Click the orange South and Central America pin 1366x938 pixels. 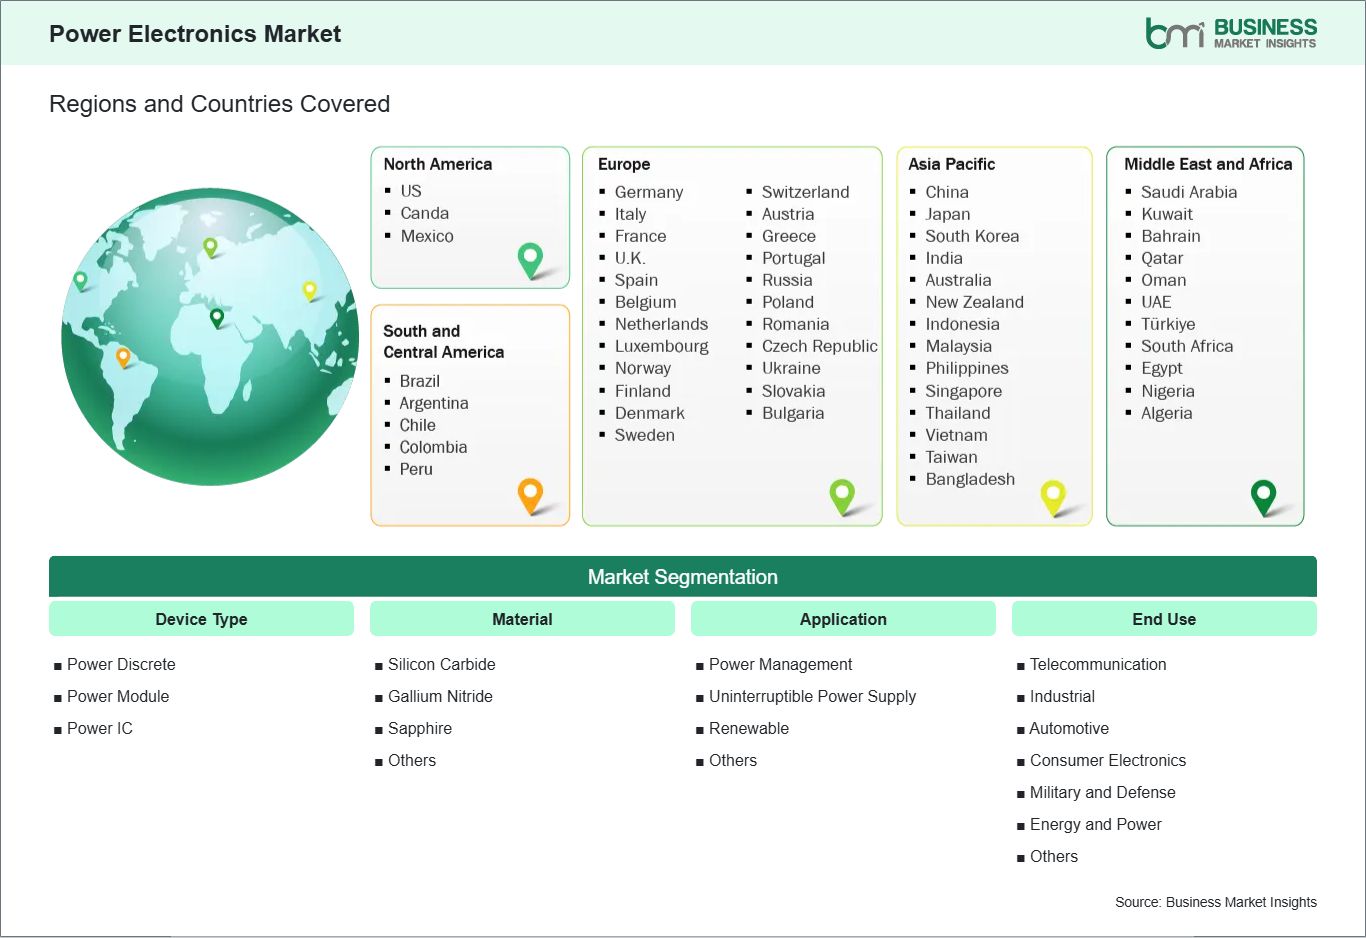(529, 495)
